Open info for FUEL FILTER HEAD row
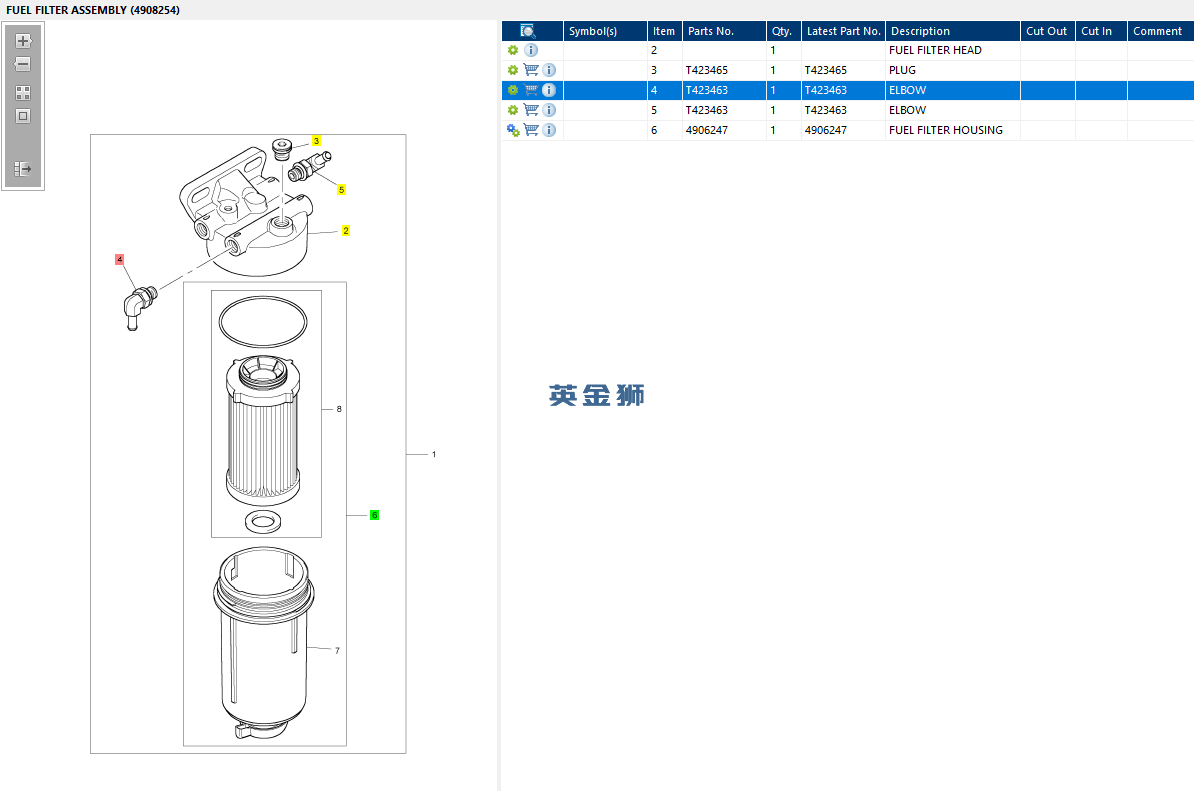1194x791 pixels. [x=532, y=50]
